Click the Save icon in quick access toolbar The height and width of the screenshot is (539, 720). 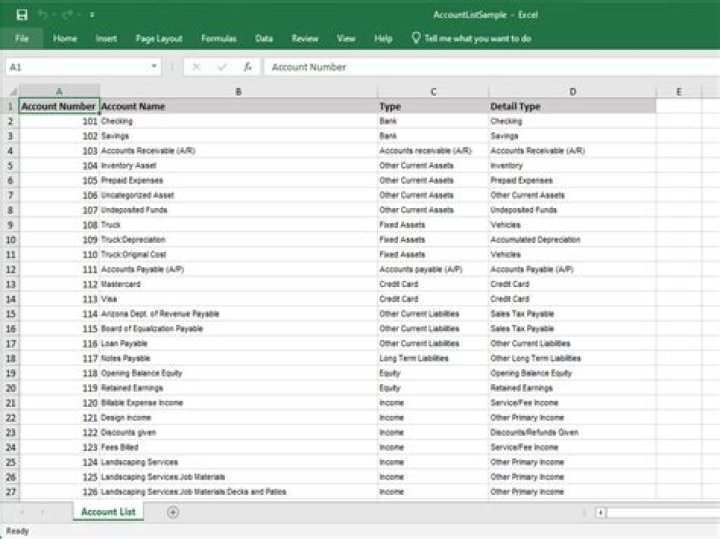click(22, 15)
